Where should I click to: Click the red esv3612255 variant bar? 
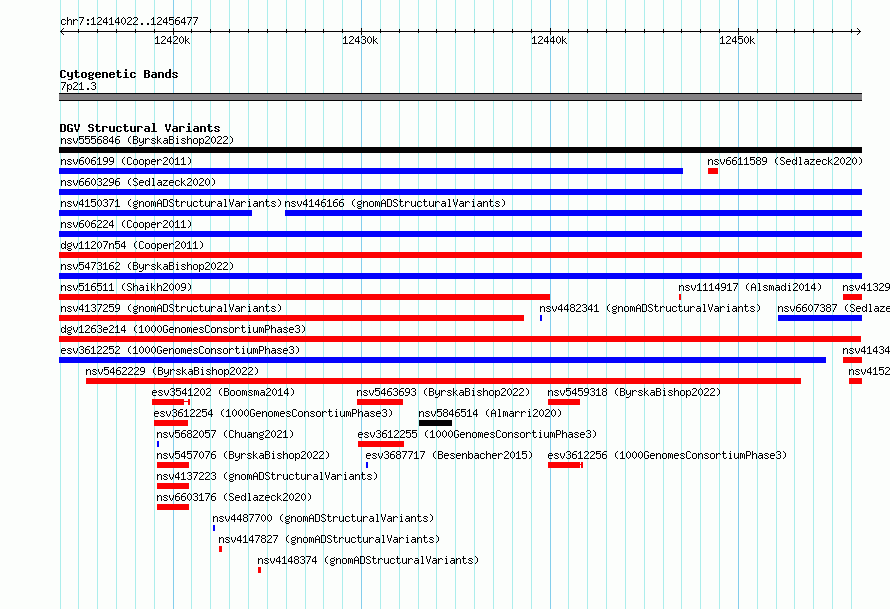381,444
